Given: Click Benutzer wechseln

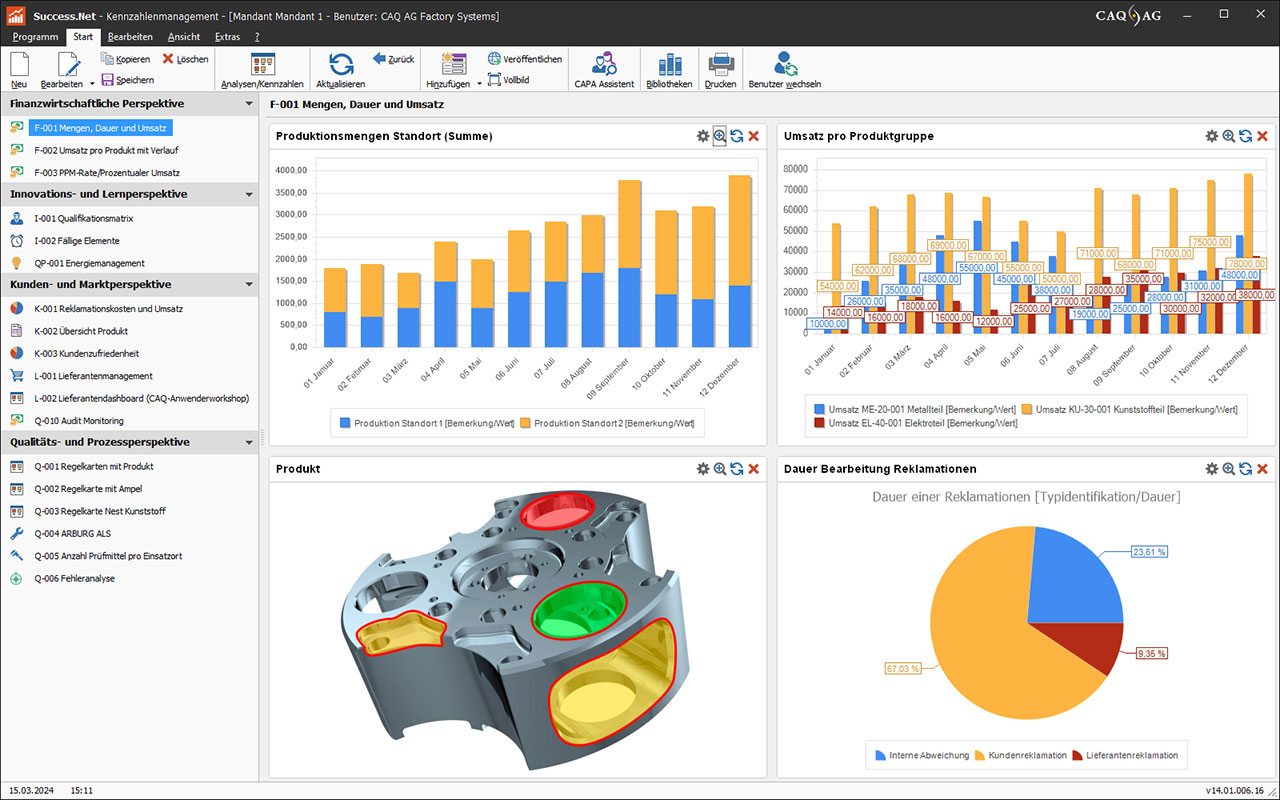Looking at the screenshot, I should pos(785,70).
